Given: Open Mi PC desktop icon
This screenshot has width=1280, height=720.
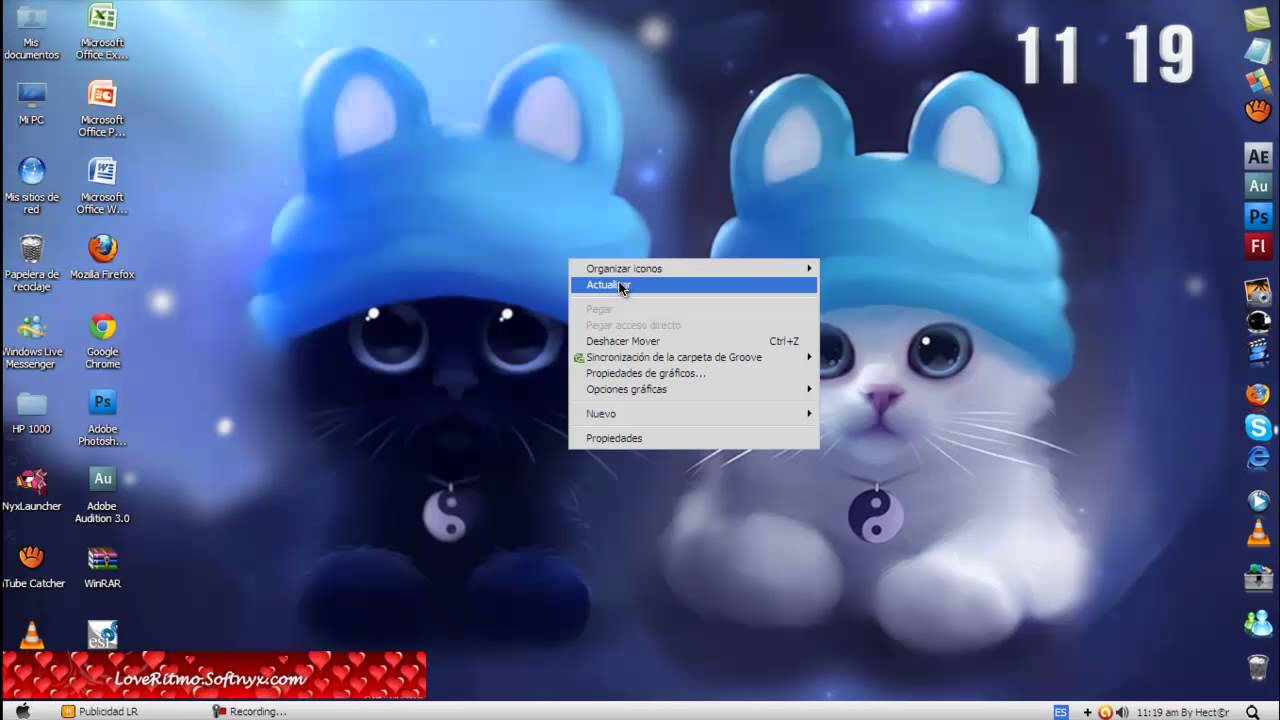Looking at the screenshot, I should click(32, 104).
